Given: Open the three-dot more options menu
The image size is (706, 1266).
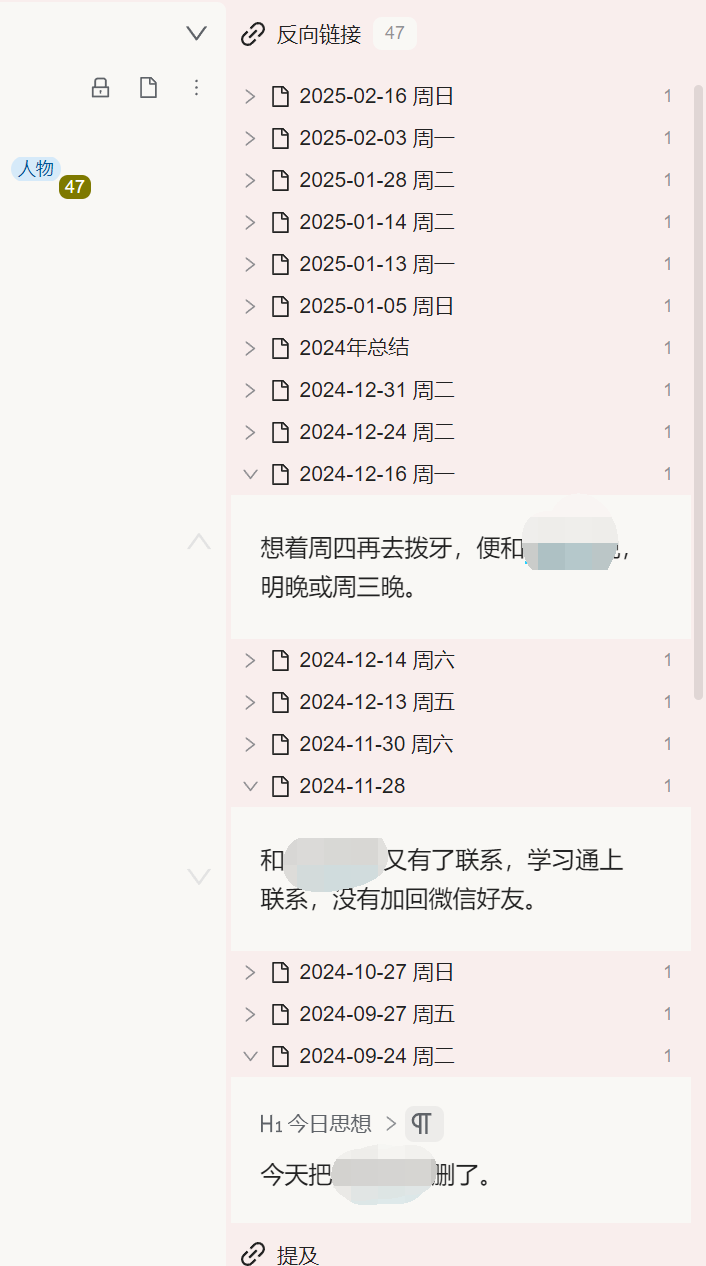Looking at the screenshot, I should (x=196, y=88).
